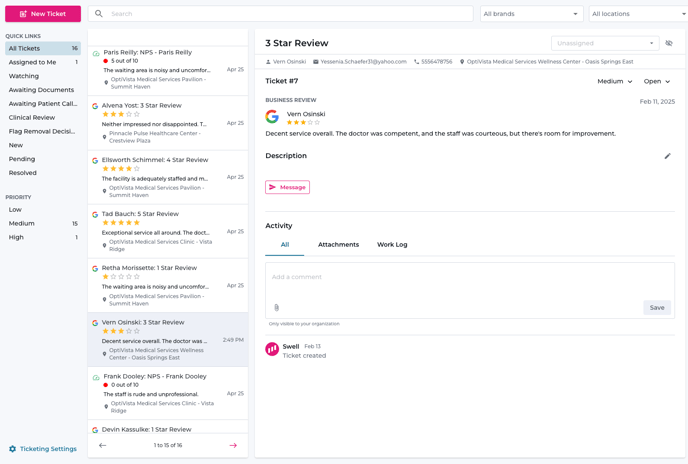Click Google icon on Tad Bauch ticket
This screenshot has width=688, height=464.
[x=95, y=215]
